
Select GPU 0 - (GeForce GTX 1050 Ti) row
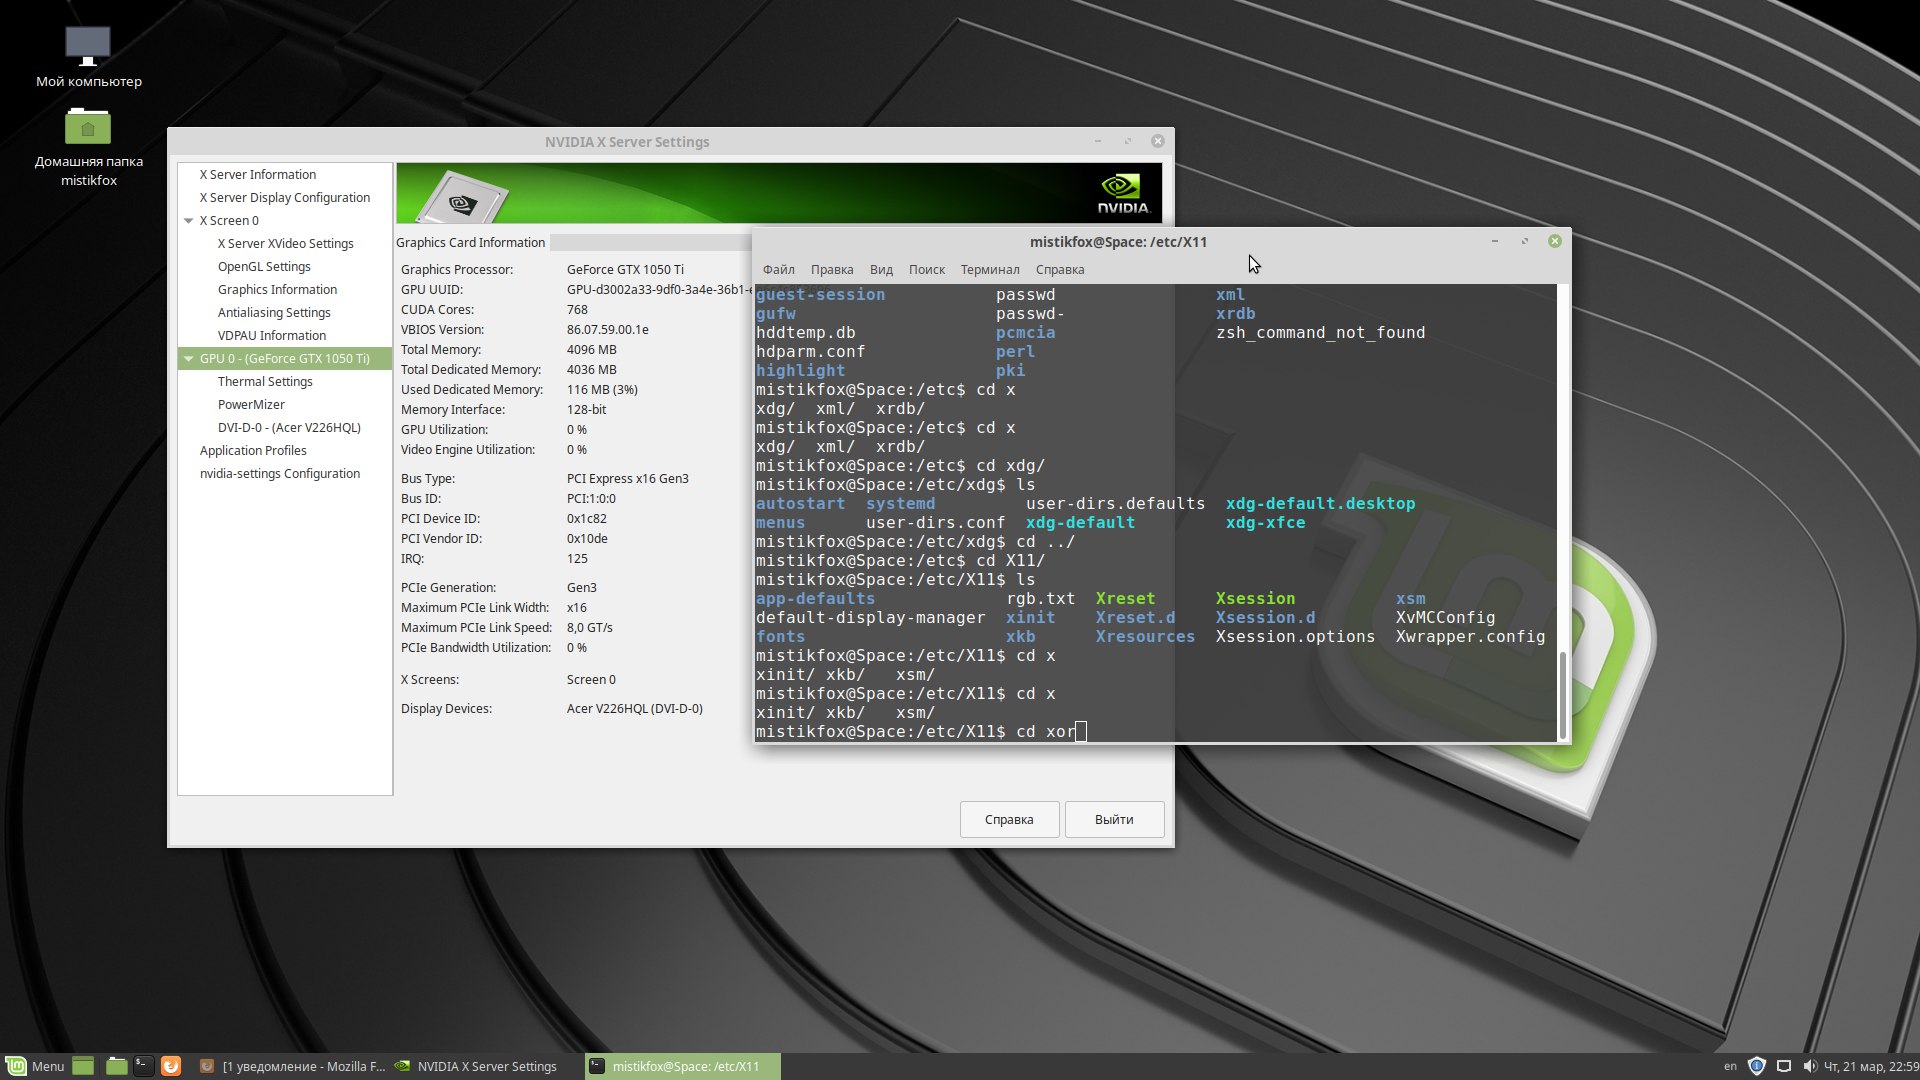click(285, 358)
